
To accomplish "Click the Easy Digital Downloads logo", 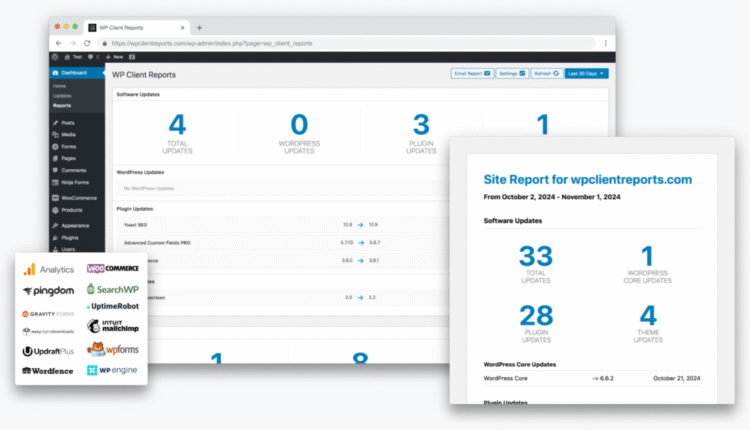I will (48, 331).
